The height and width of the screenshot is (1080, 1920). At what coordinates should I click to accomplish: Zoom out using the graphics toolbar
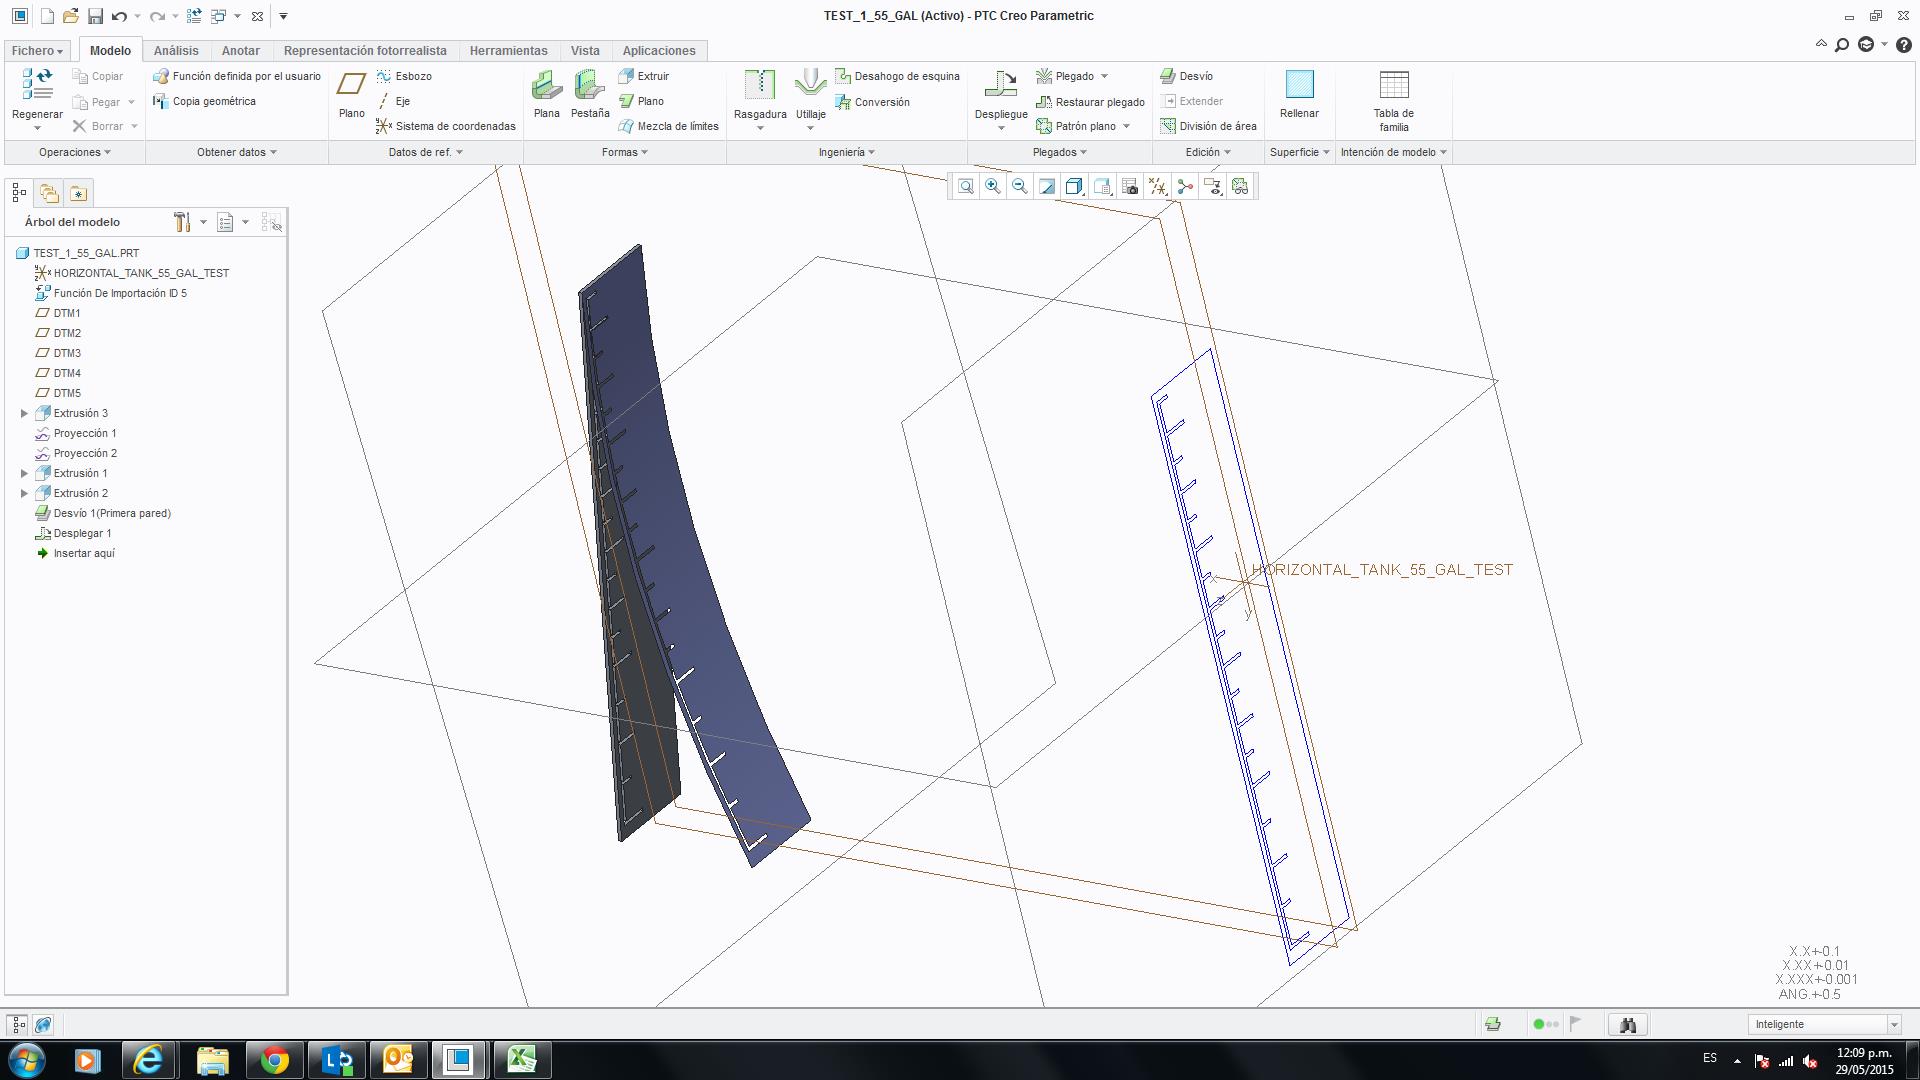pyautogui.click(x=1019, y=186)
